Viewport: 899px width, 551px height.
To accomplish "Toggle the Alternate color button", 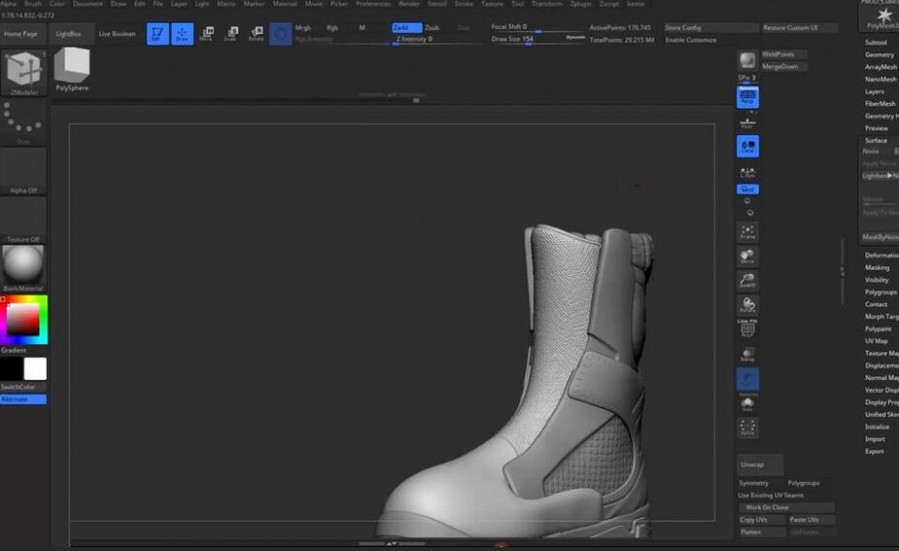I will coord(24,399).
